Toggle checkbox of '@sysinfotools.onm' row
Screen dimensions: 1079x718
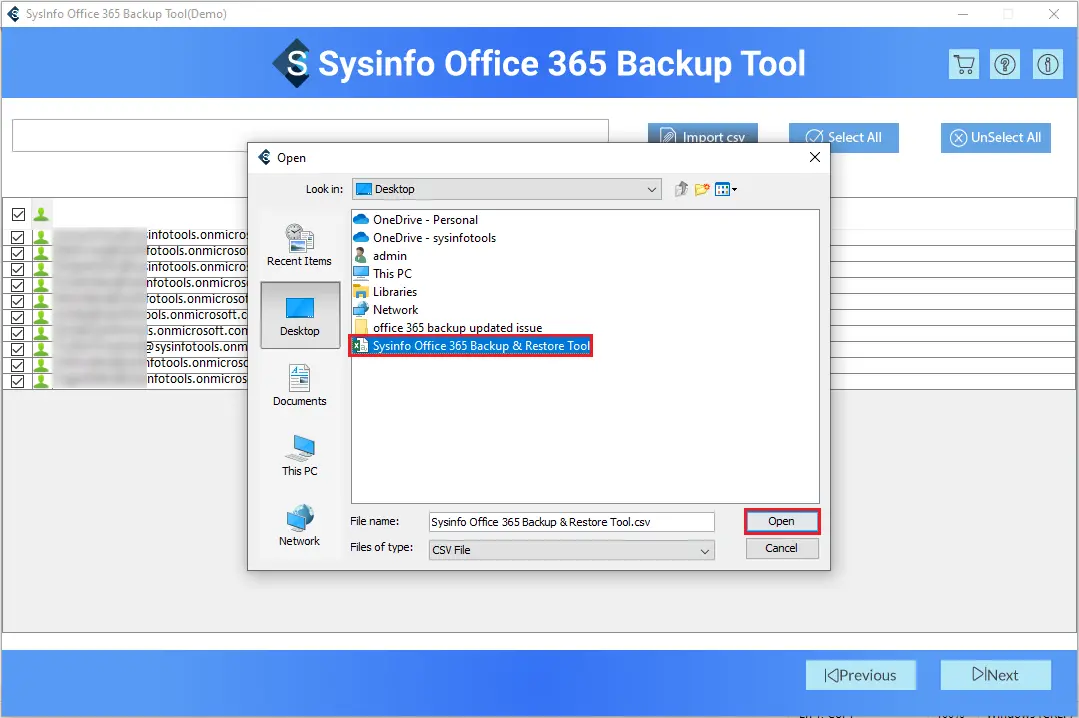pyautogui.click(x=18, y=349)
